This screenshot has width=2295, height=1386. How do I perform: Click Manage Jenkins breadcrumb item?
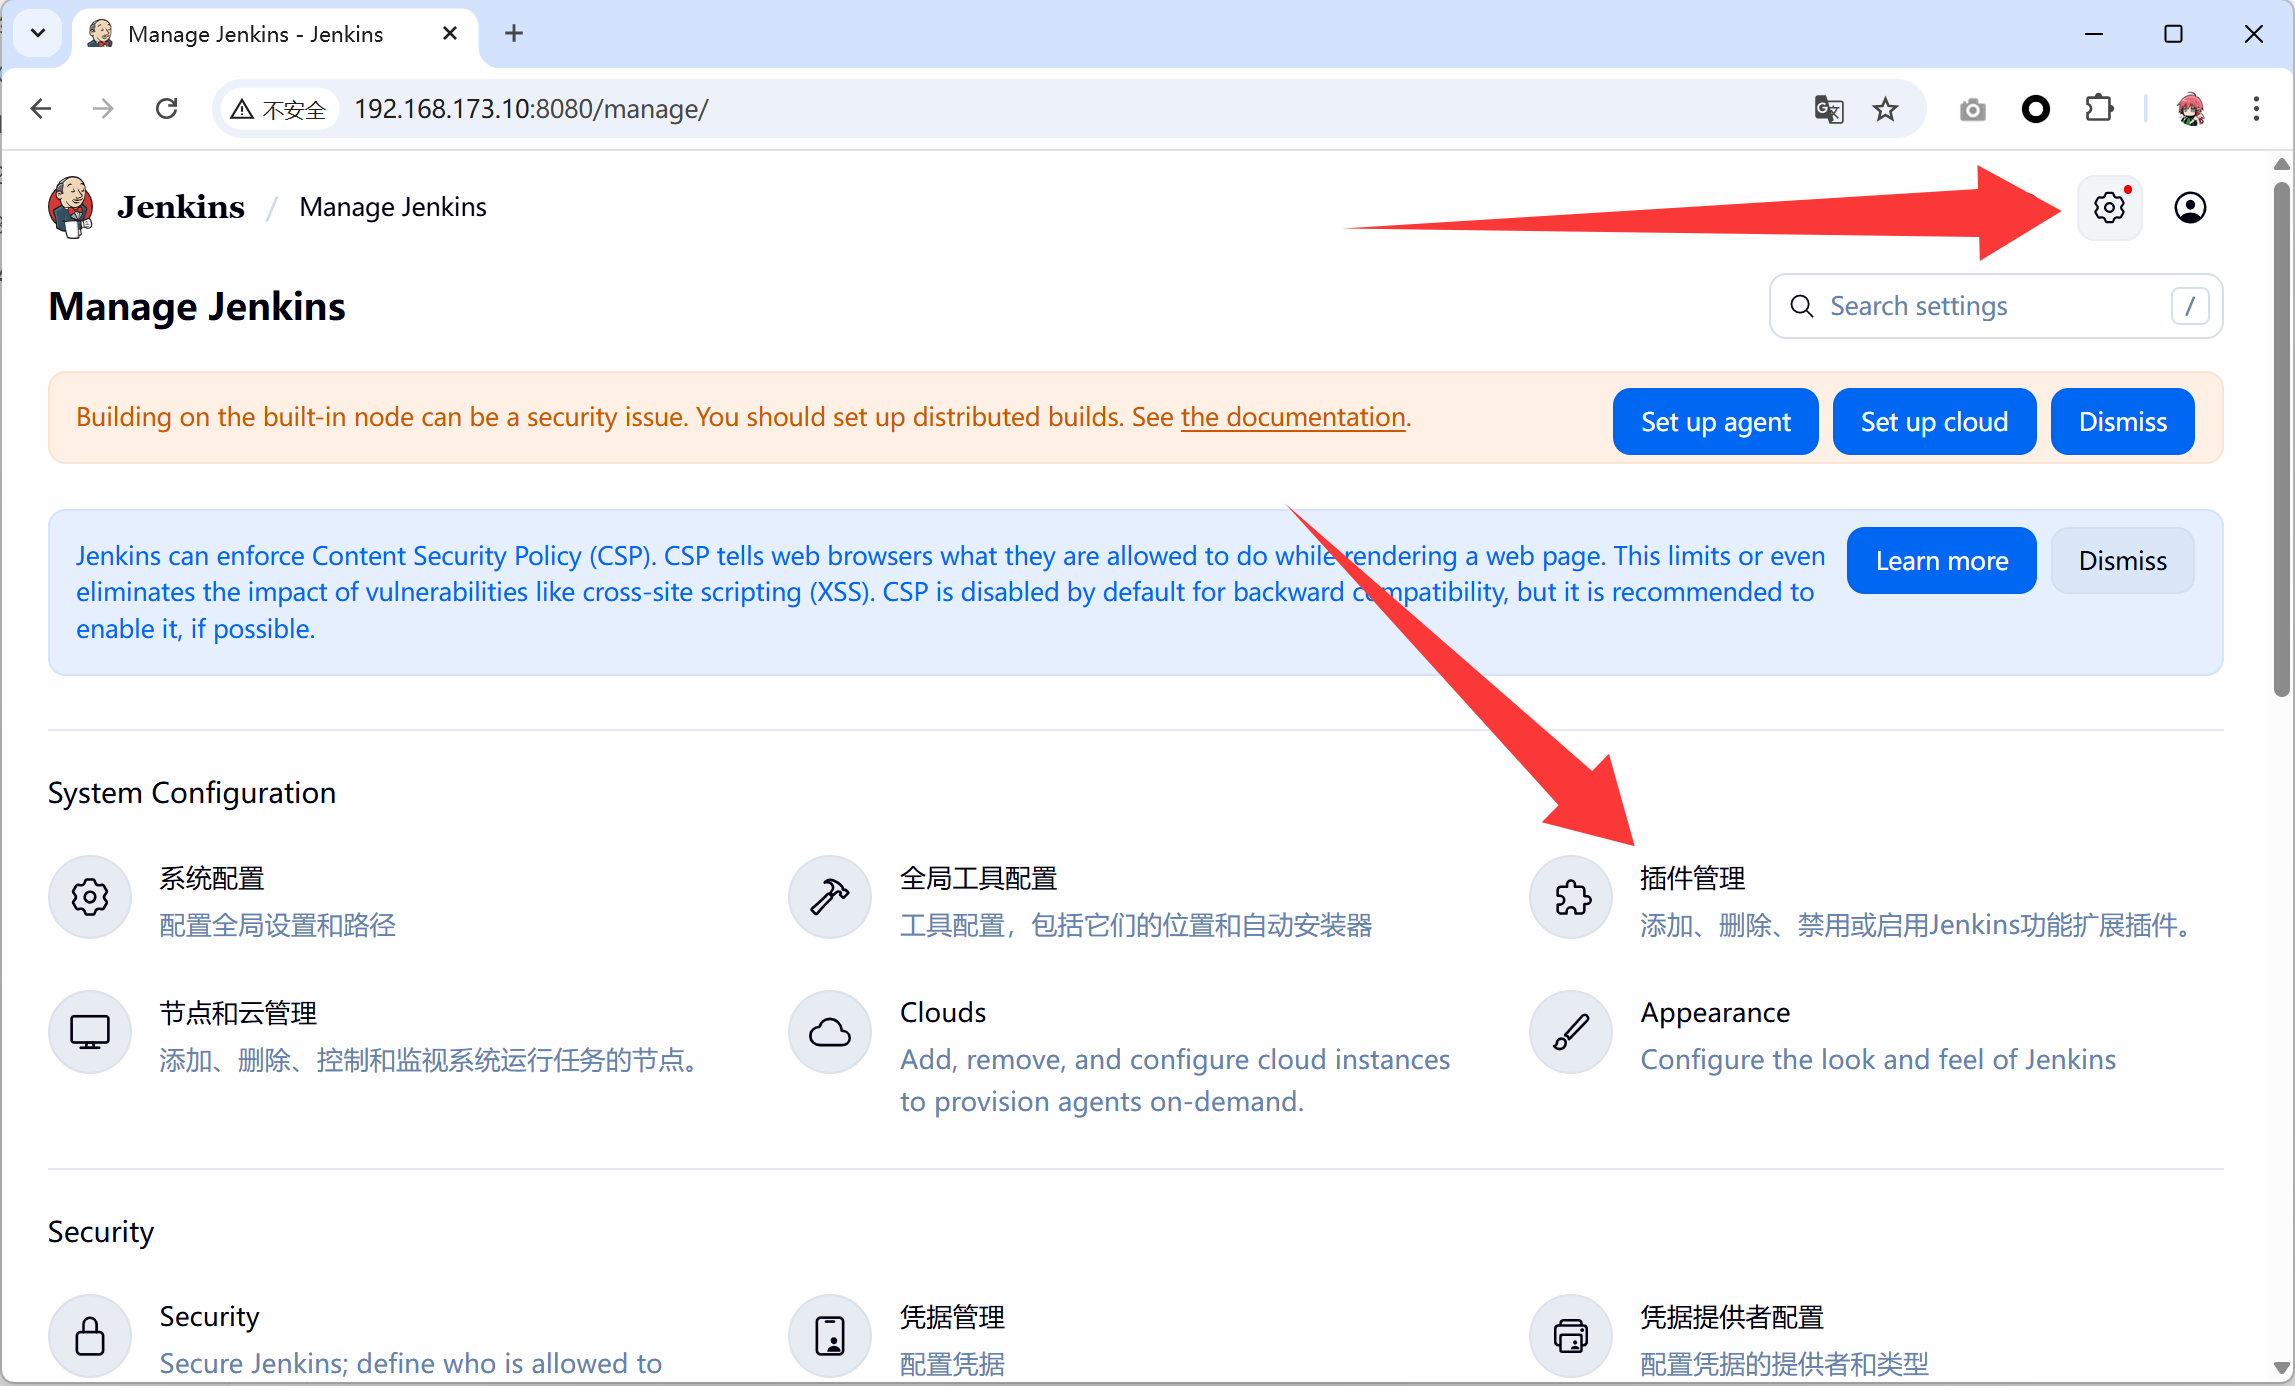pyautogui.click(x=393, y=207)
